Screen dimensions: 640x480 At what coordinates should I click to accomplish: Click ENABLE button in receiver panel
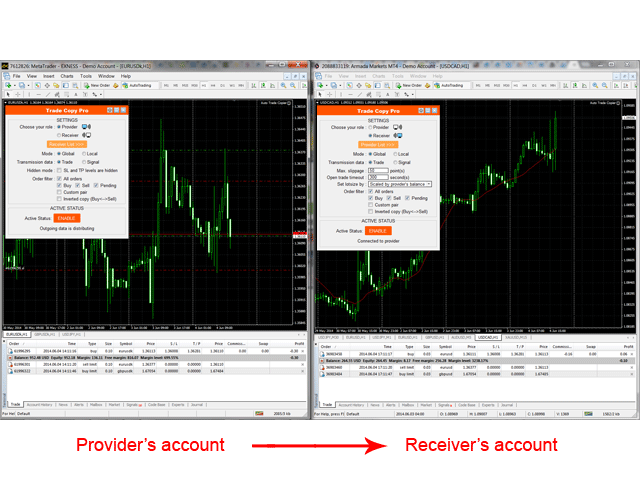click(x=378, y=231)
